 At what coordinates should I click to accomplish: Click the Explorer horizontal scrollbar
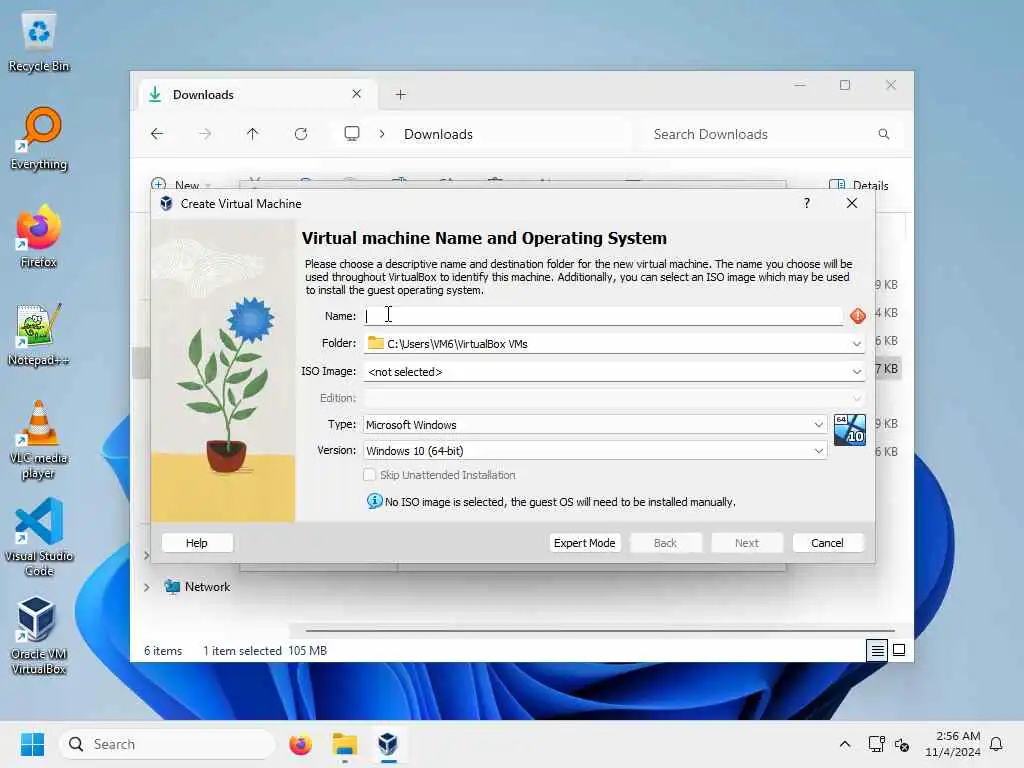(x=600, y=631)
